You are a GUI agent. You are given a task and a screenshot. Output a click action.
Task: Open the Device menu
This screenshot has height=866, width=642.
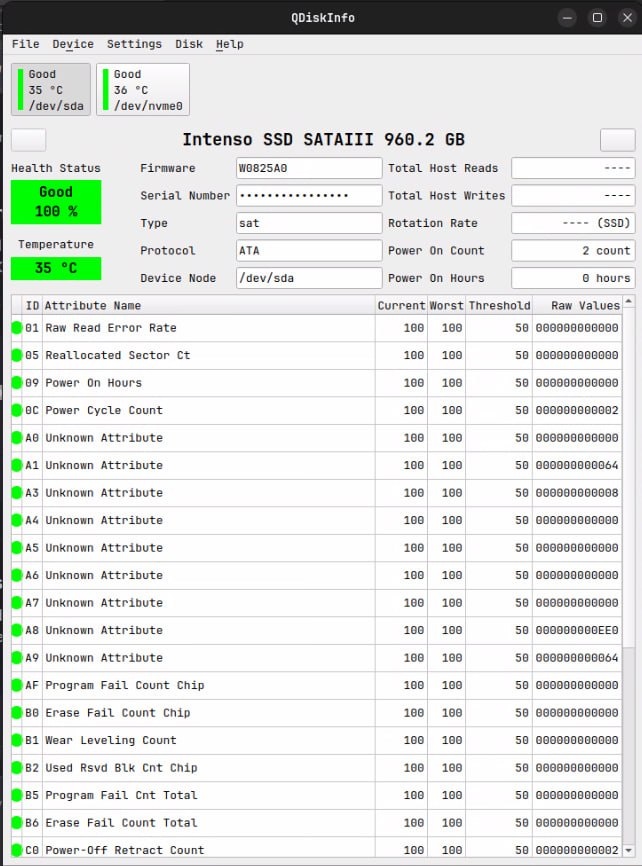73,44
